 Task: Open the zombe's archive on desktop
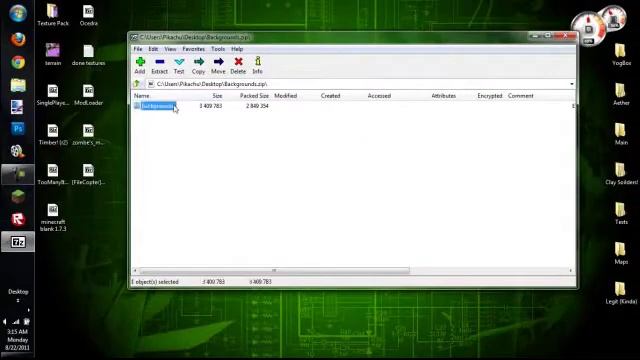coord(89,135)
